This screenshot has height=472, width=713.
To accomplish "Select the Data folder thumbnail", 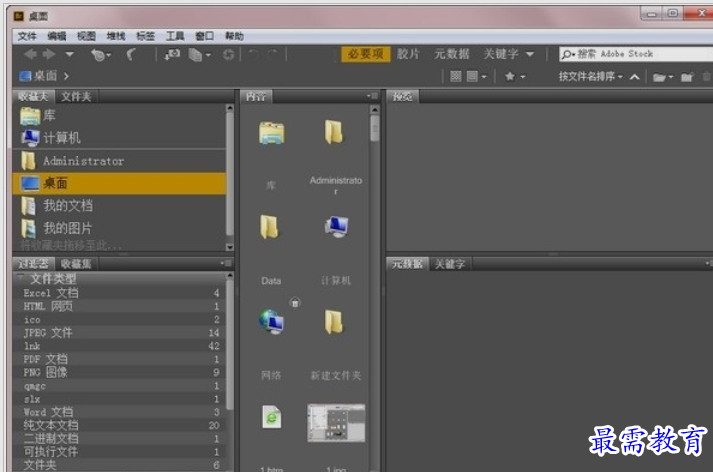I will tap(271, 227).
